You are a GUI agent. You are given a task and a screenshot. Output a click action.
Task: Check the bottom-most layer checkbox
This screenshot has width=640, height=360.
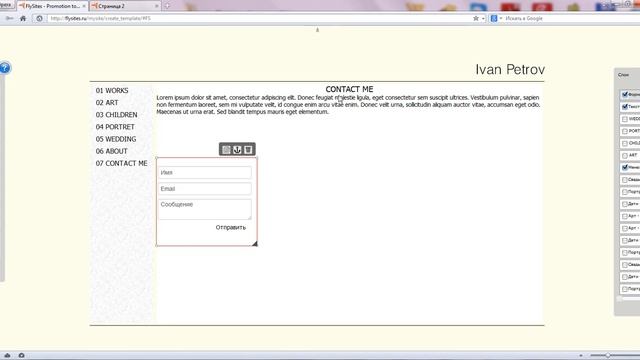[625, 289]
